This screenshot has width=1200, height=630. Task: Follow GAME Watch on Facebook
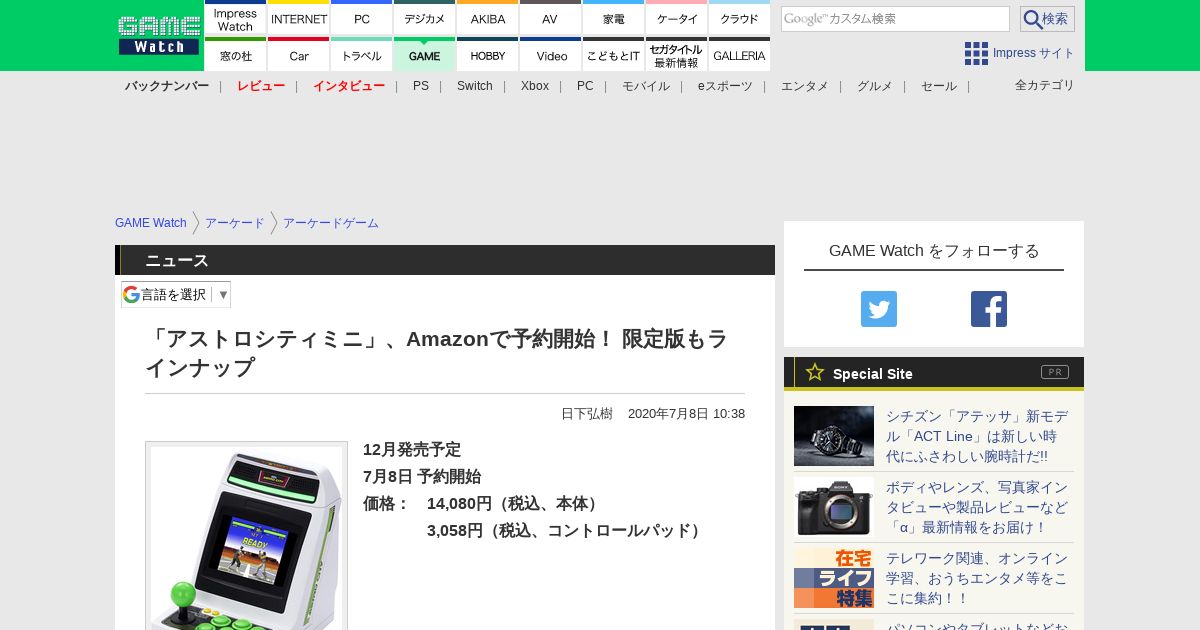[x=989, y=309]
